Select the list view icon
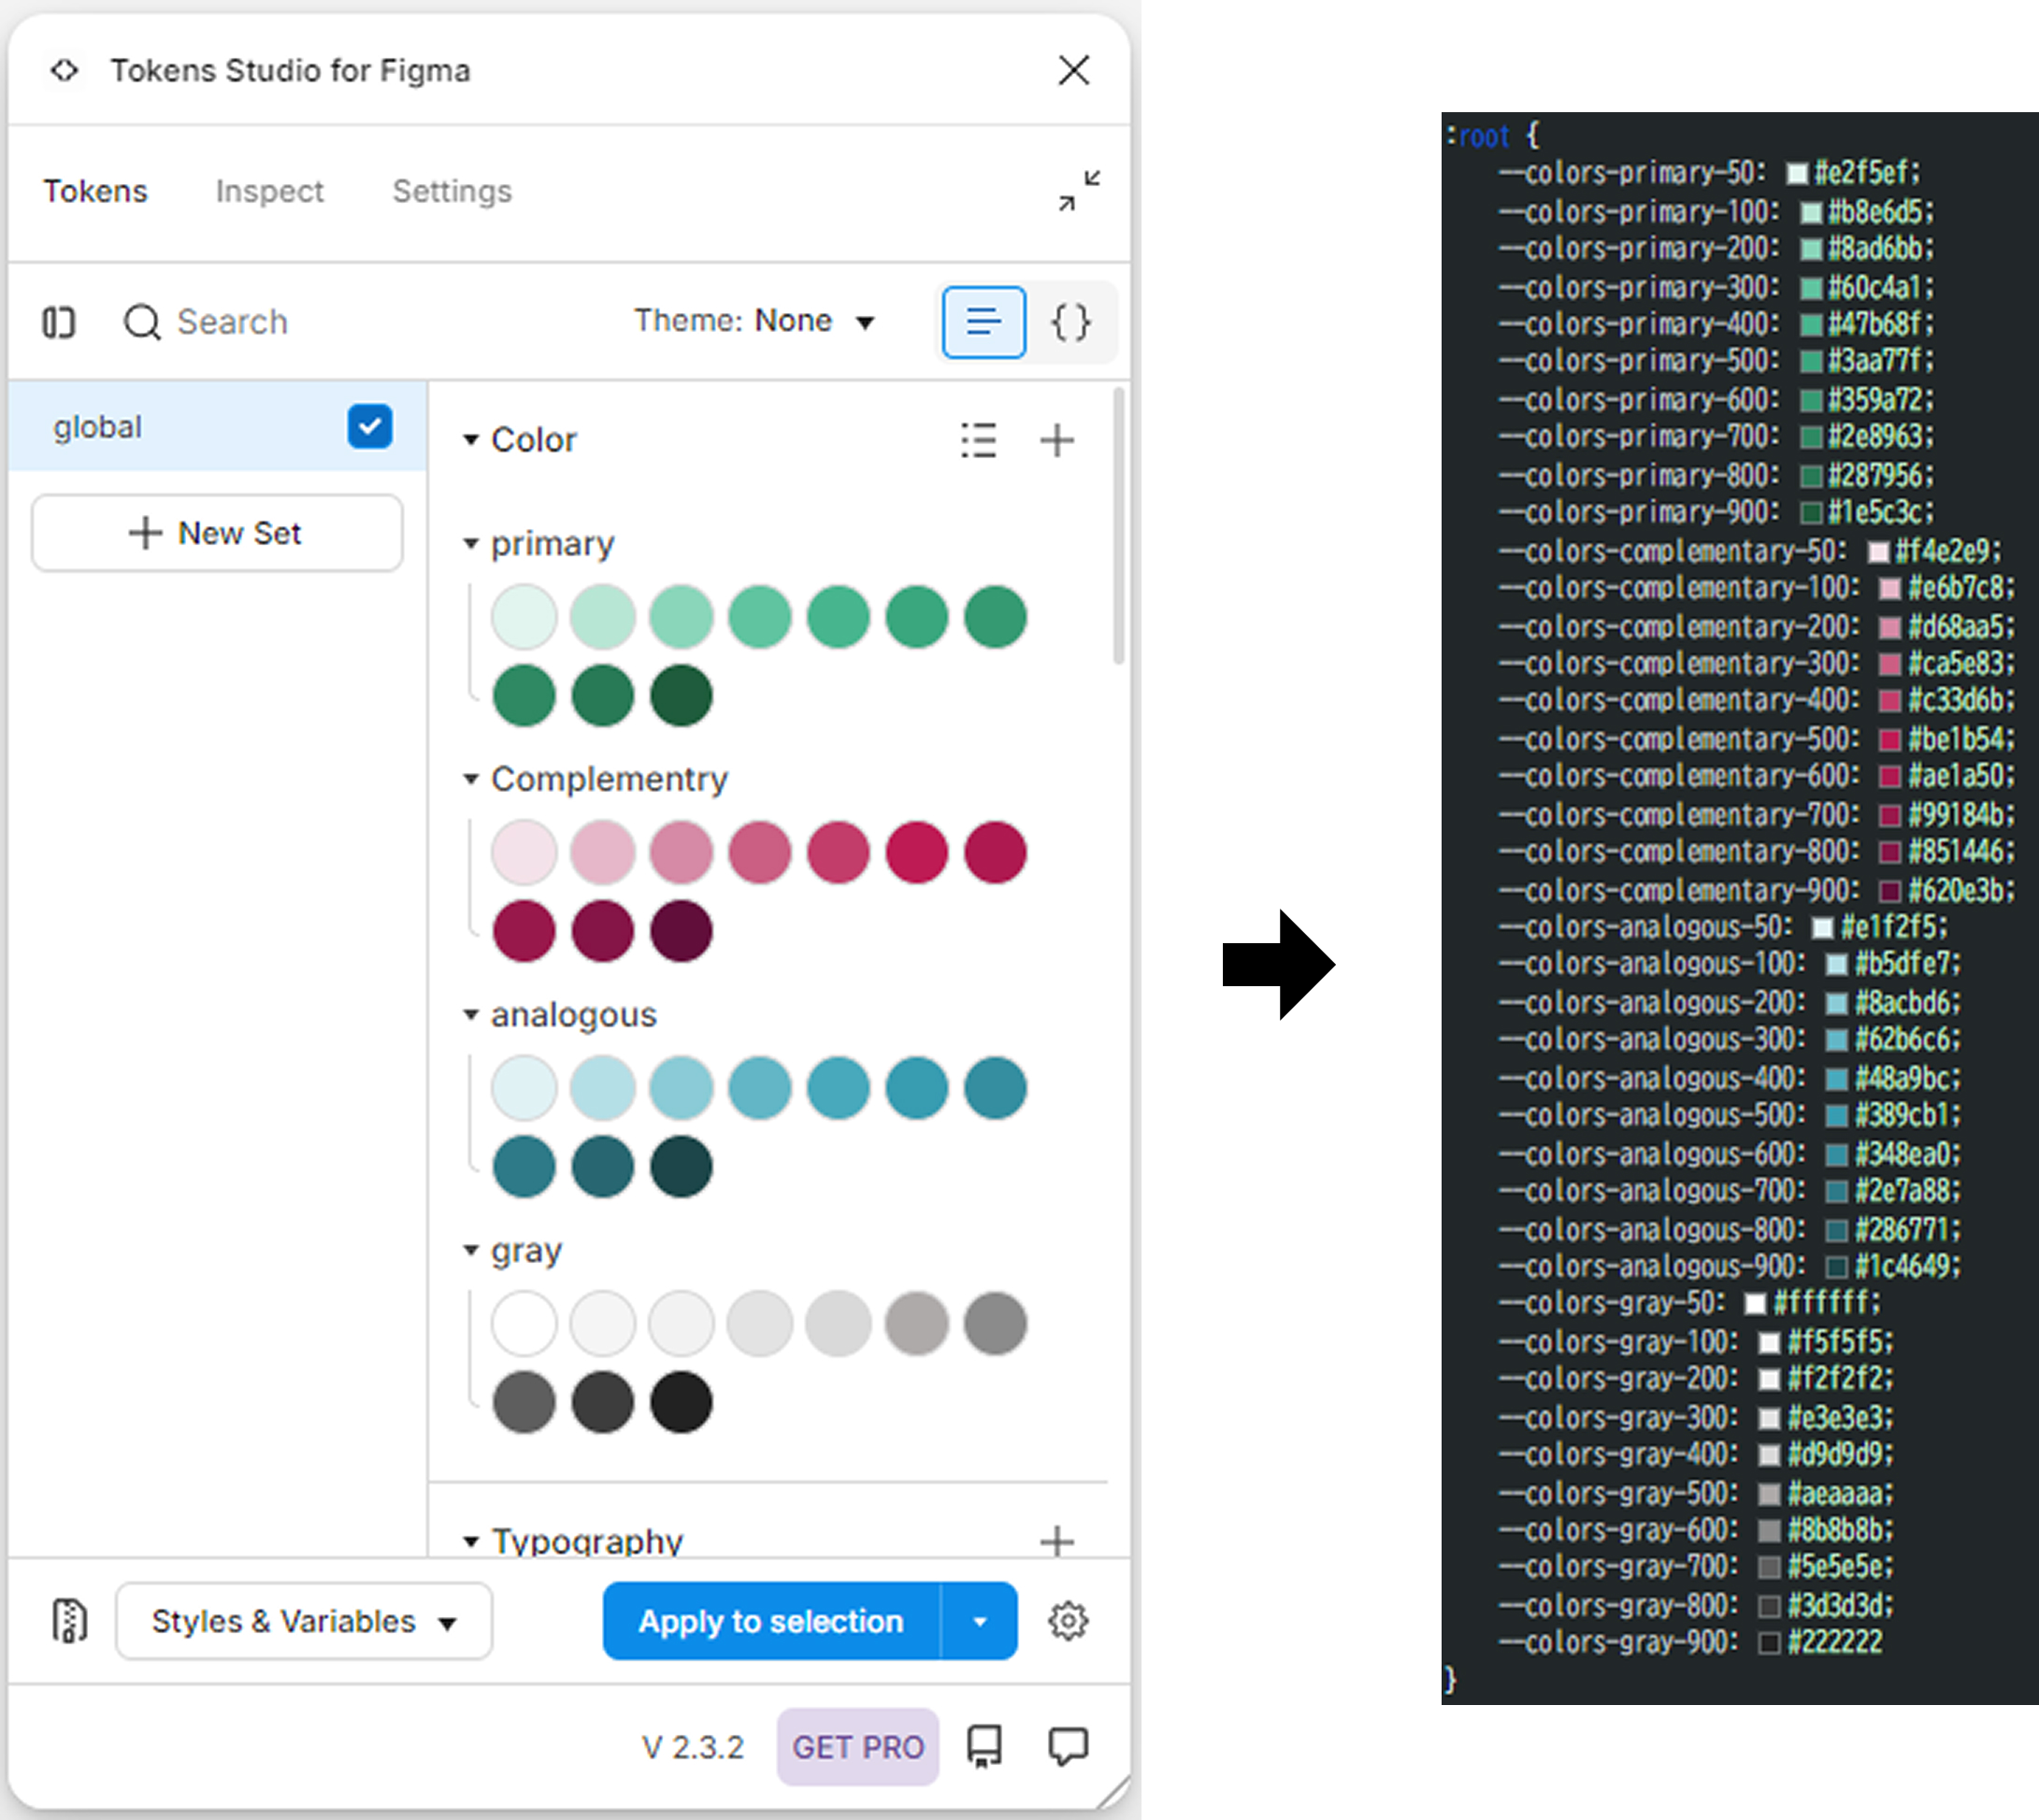2039x1820 pixels. 983,322
